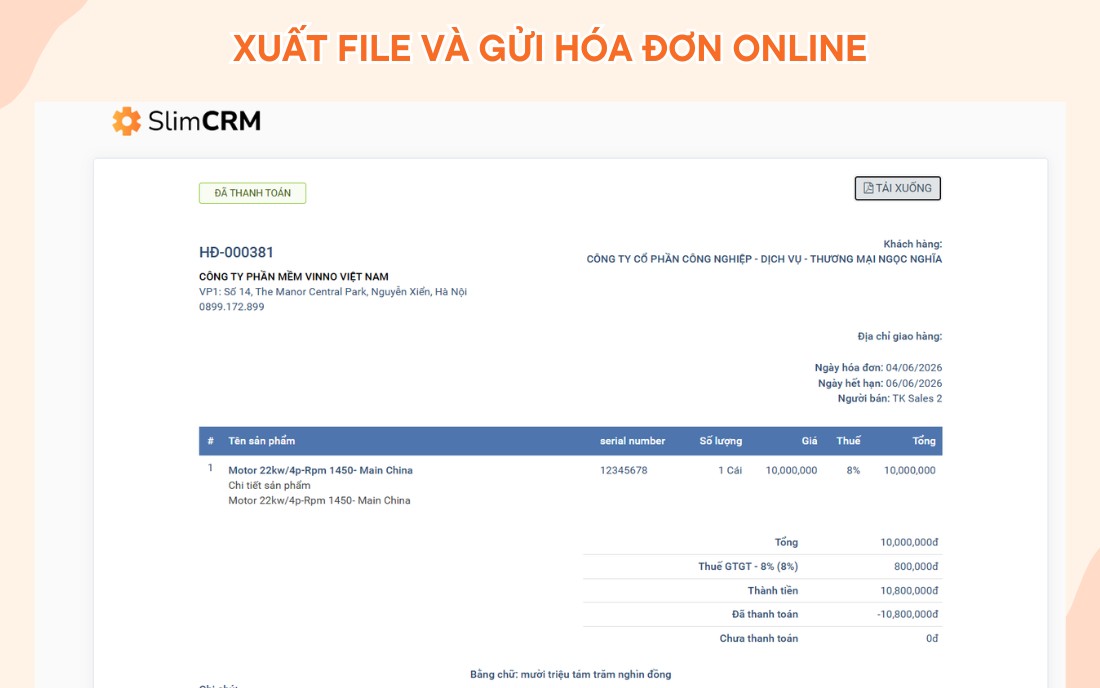Click the Tên sản phẩm column header
Image resolution: width=1100 pixels, height=688 pixels.
tap(262, 440)
